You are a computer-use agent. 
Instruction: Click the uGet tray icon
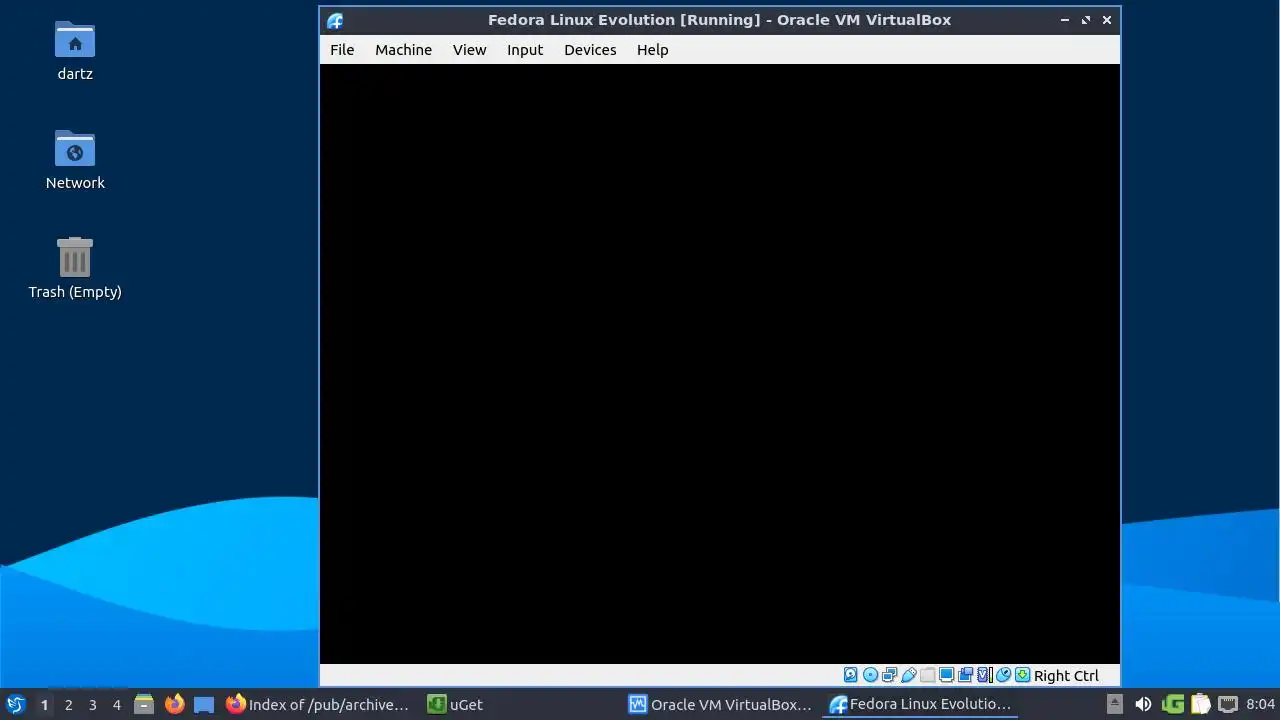click(1173, 704)
